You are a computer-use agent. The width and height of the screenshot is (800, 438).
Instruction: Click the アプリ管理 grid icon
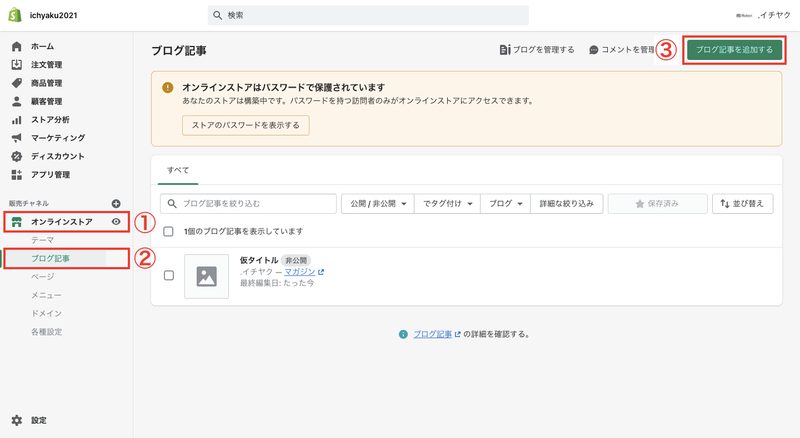click(x=17, y=175)
